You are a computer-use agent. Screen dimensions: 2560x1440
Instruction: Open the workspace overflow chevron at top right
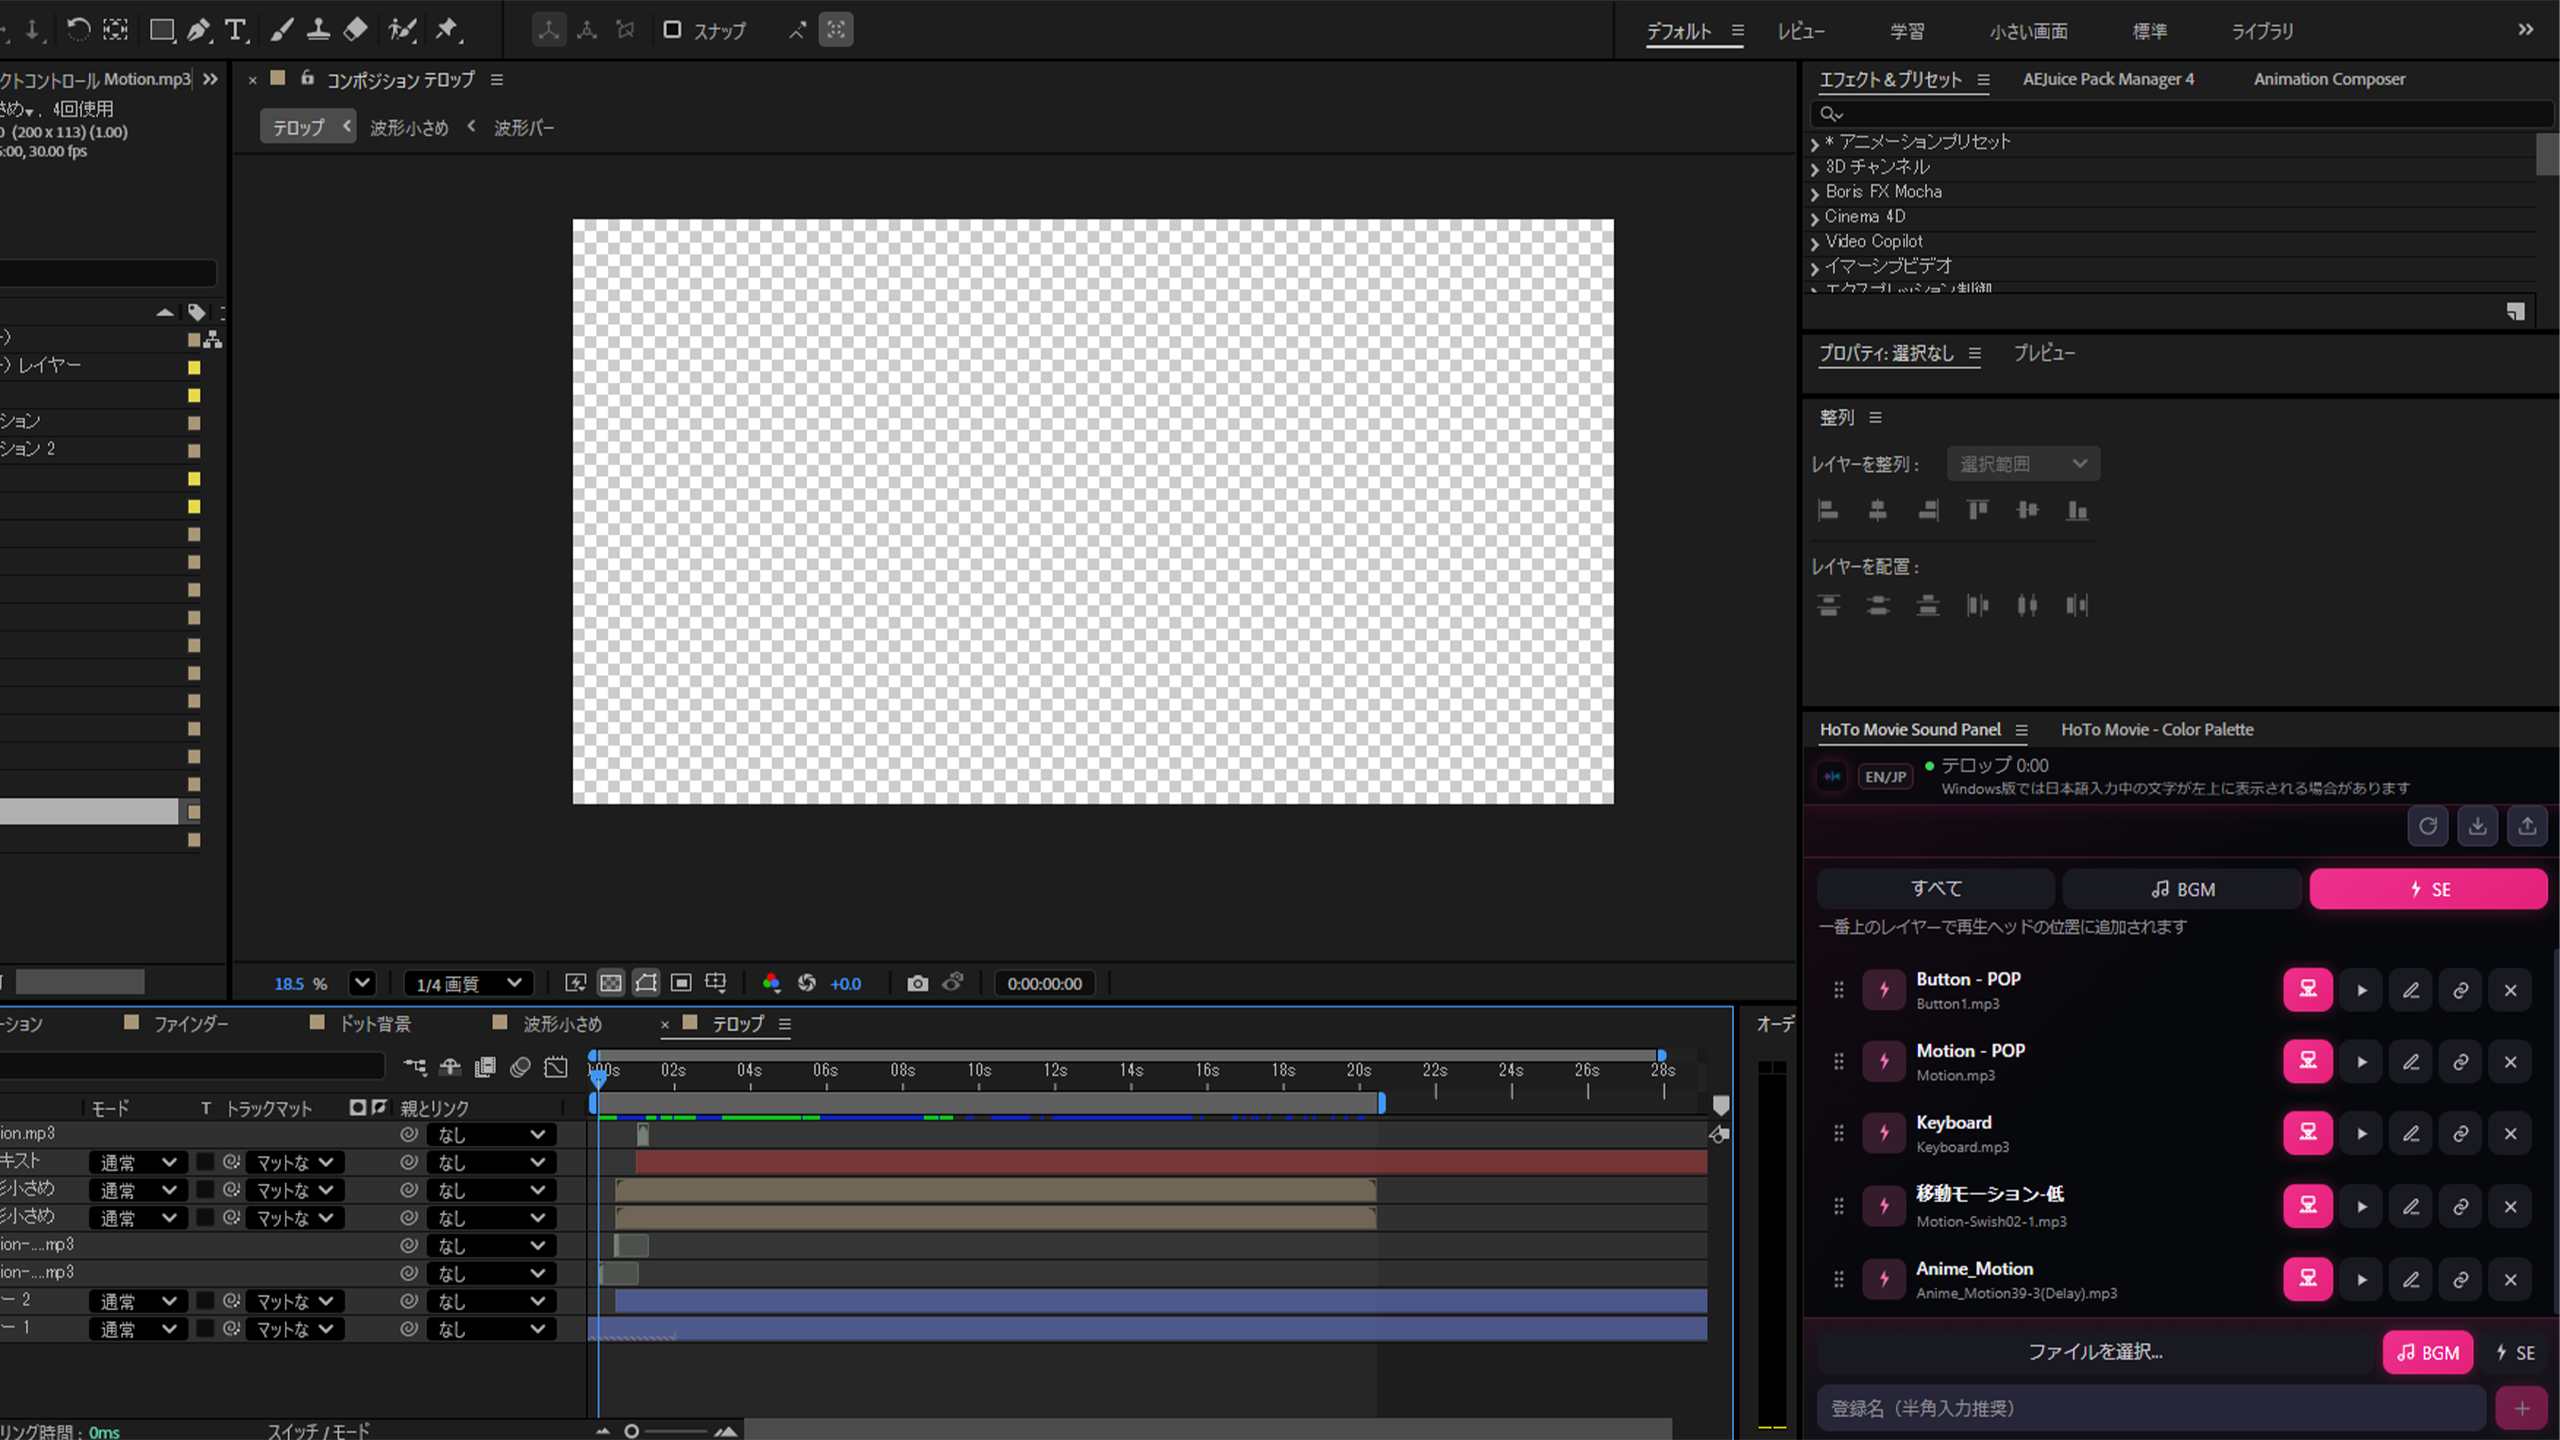(2526, 30)
